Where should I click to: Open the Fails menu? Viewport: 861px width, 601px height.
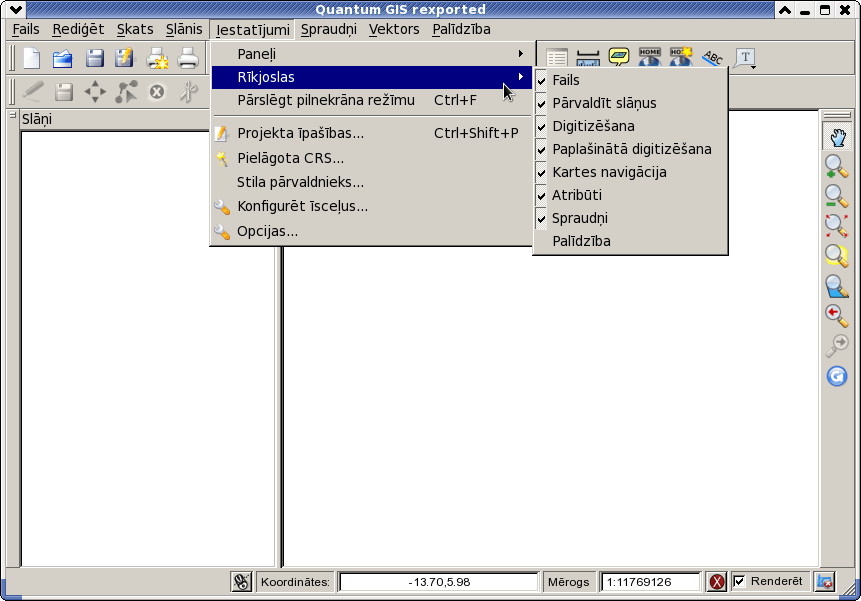click(26, 29)
